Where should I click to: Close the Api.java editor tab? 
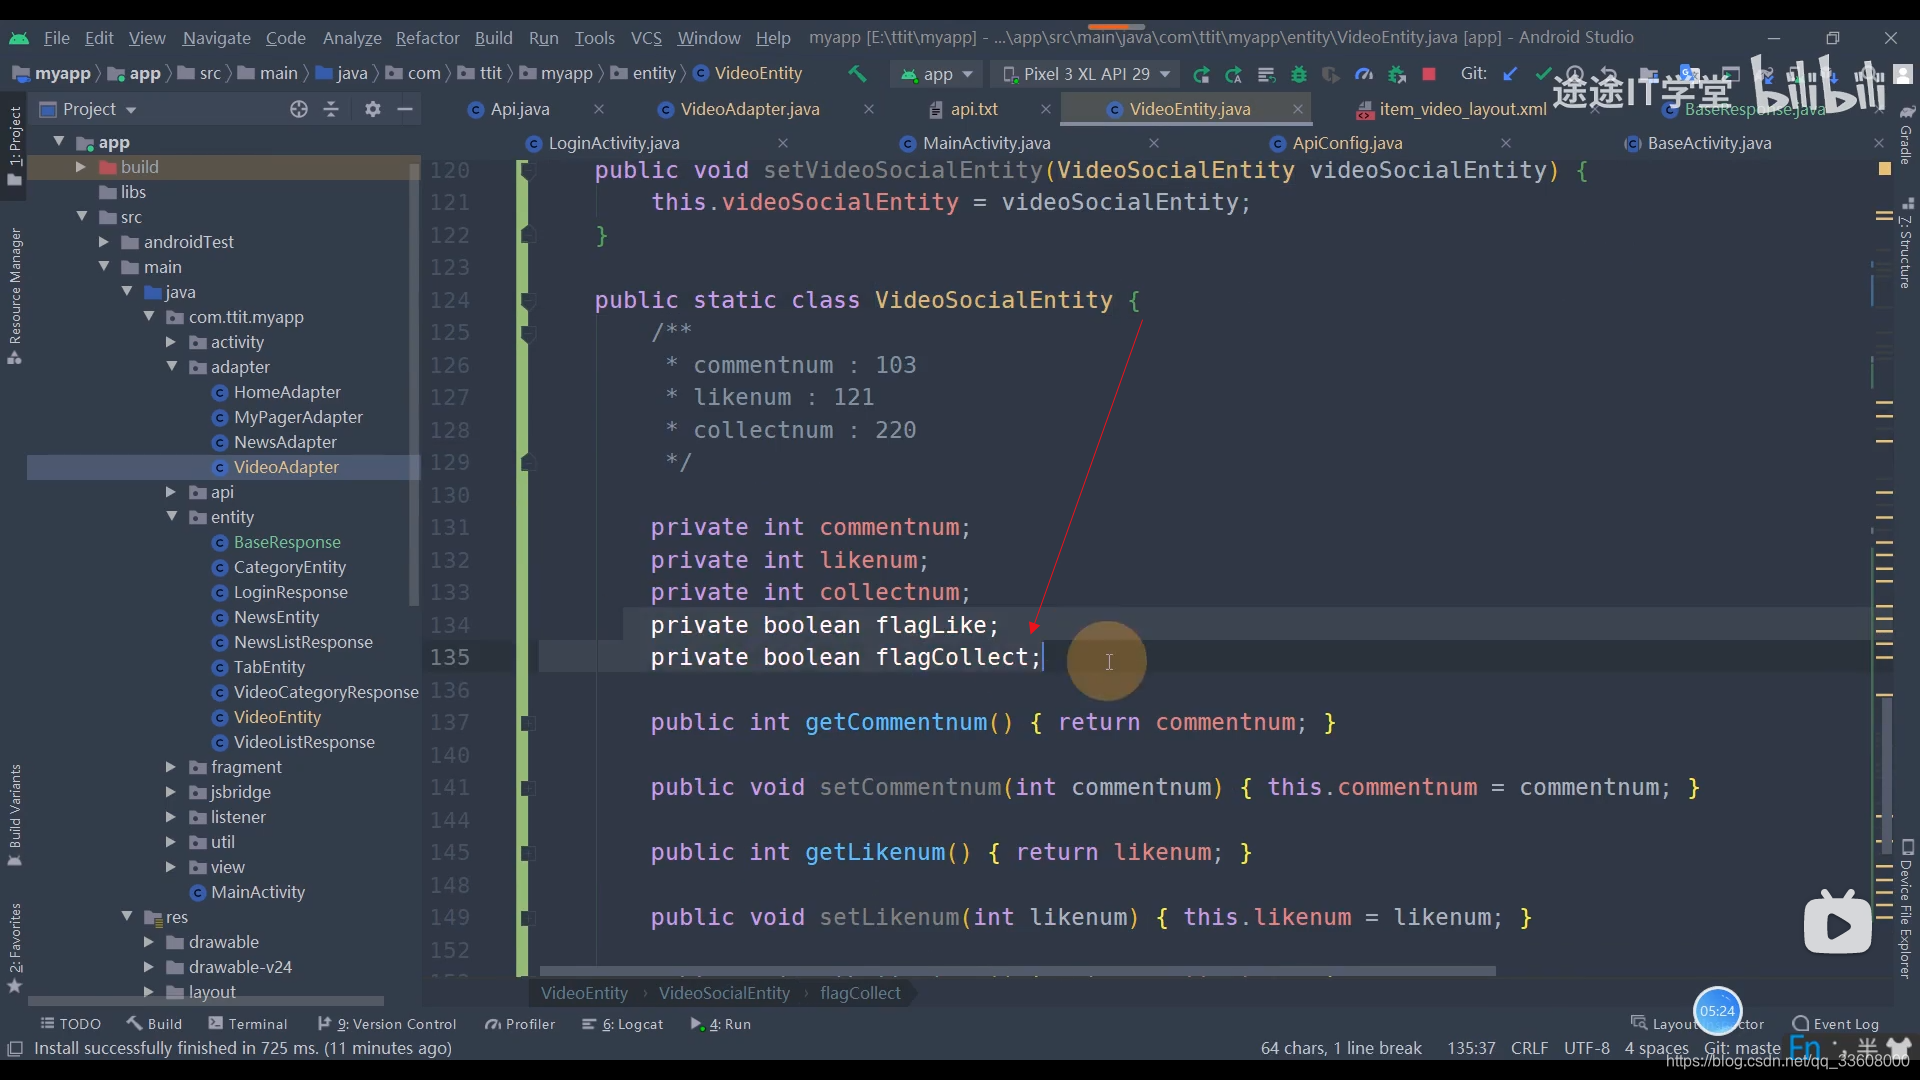point(599,109)
